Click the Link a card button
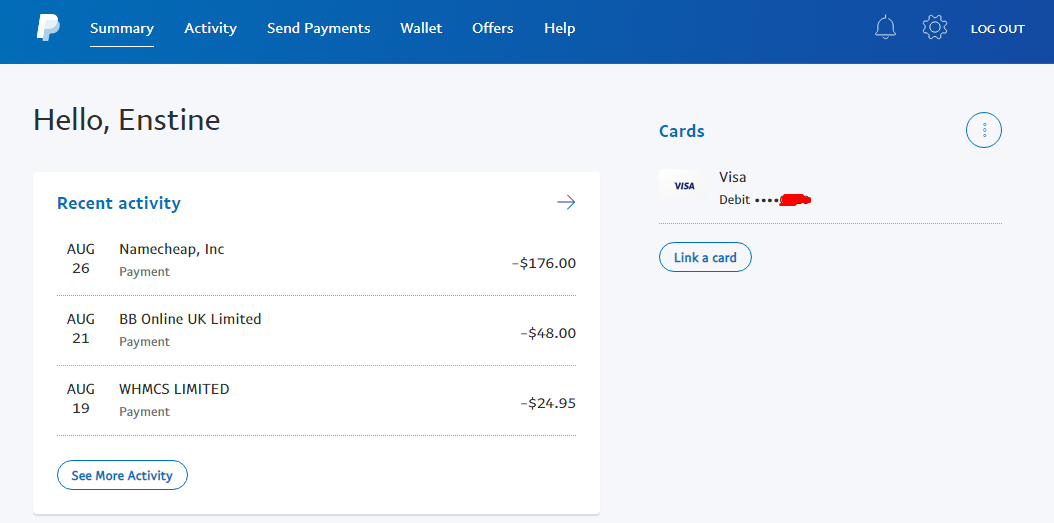Image resolution: width=1054 pixels, height=523 pixels. tap(705, 257)
